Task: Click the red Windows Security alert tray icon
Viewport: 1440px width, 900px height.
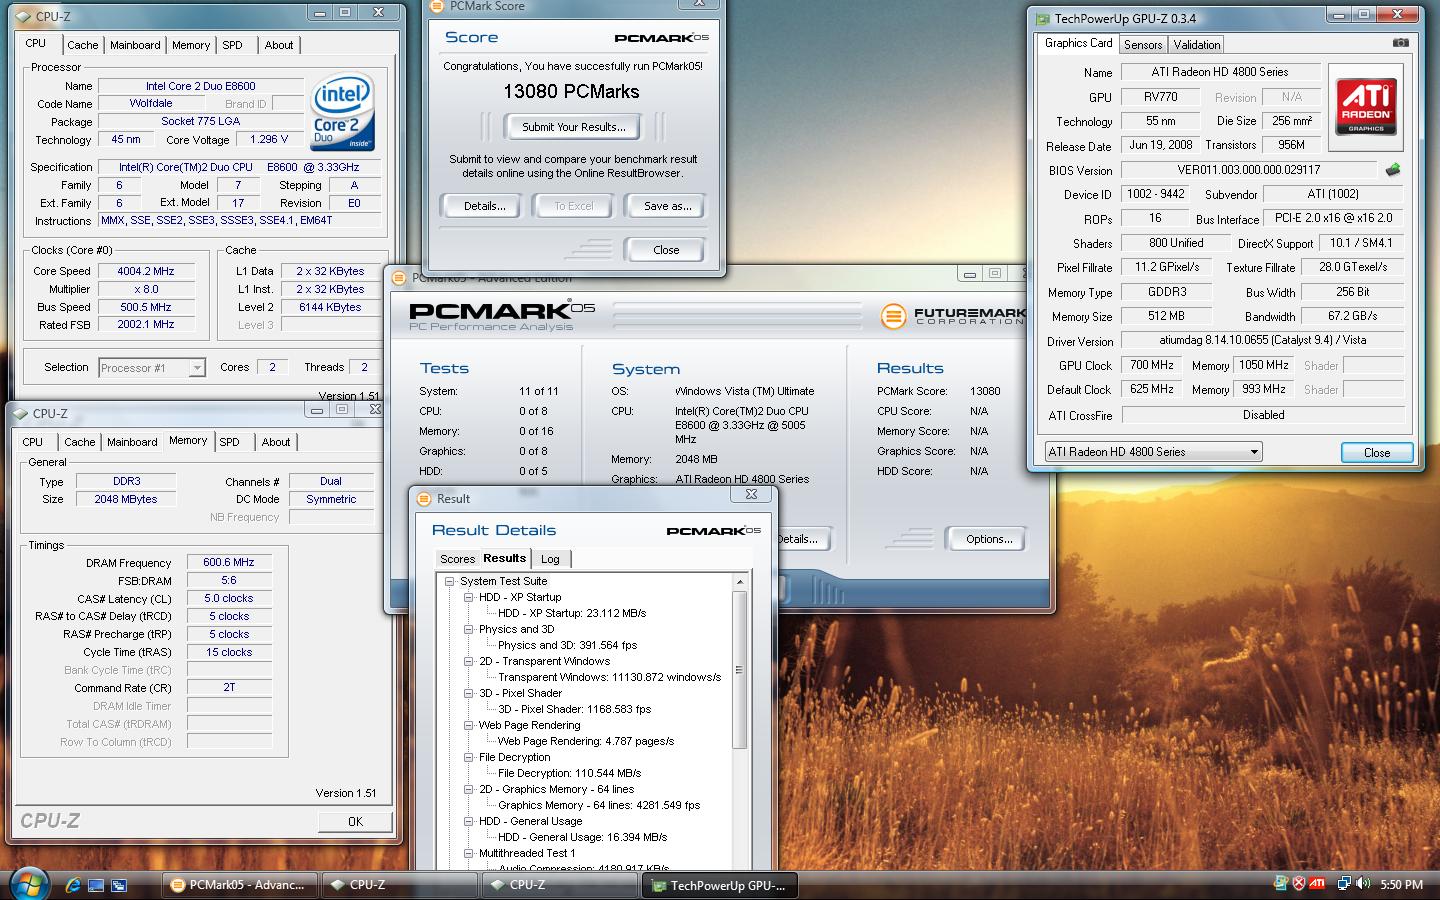Action: click(1299, 884)
